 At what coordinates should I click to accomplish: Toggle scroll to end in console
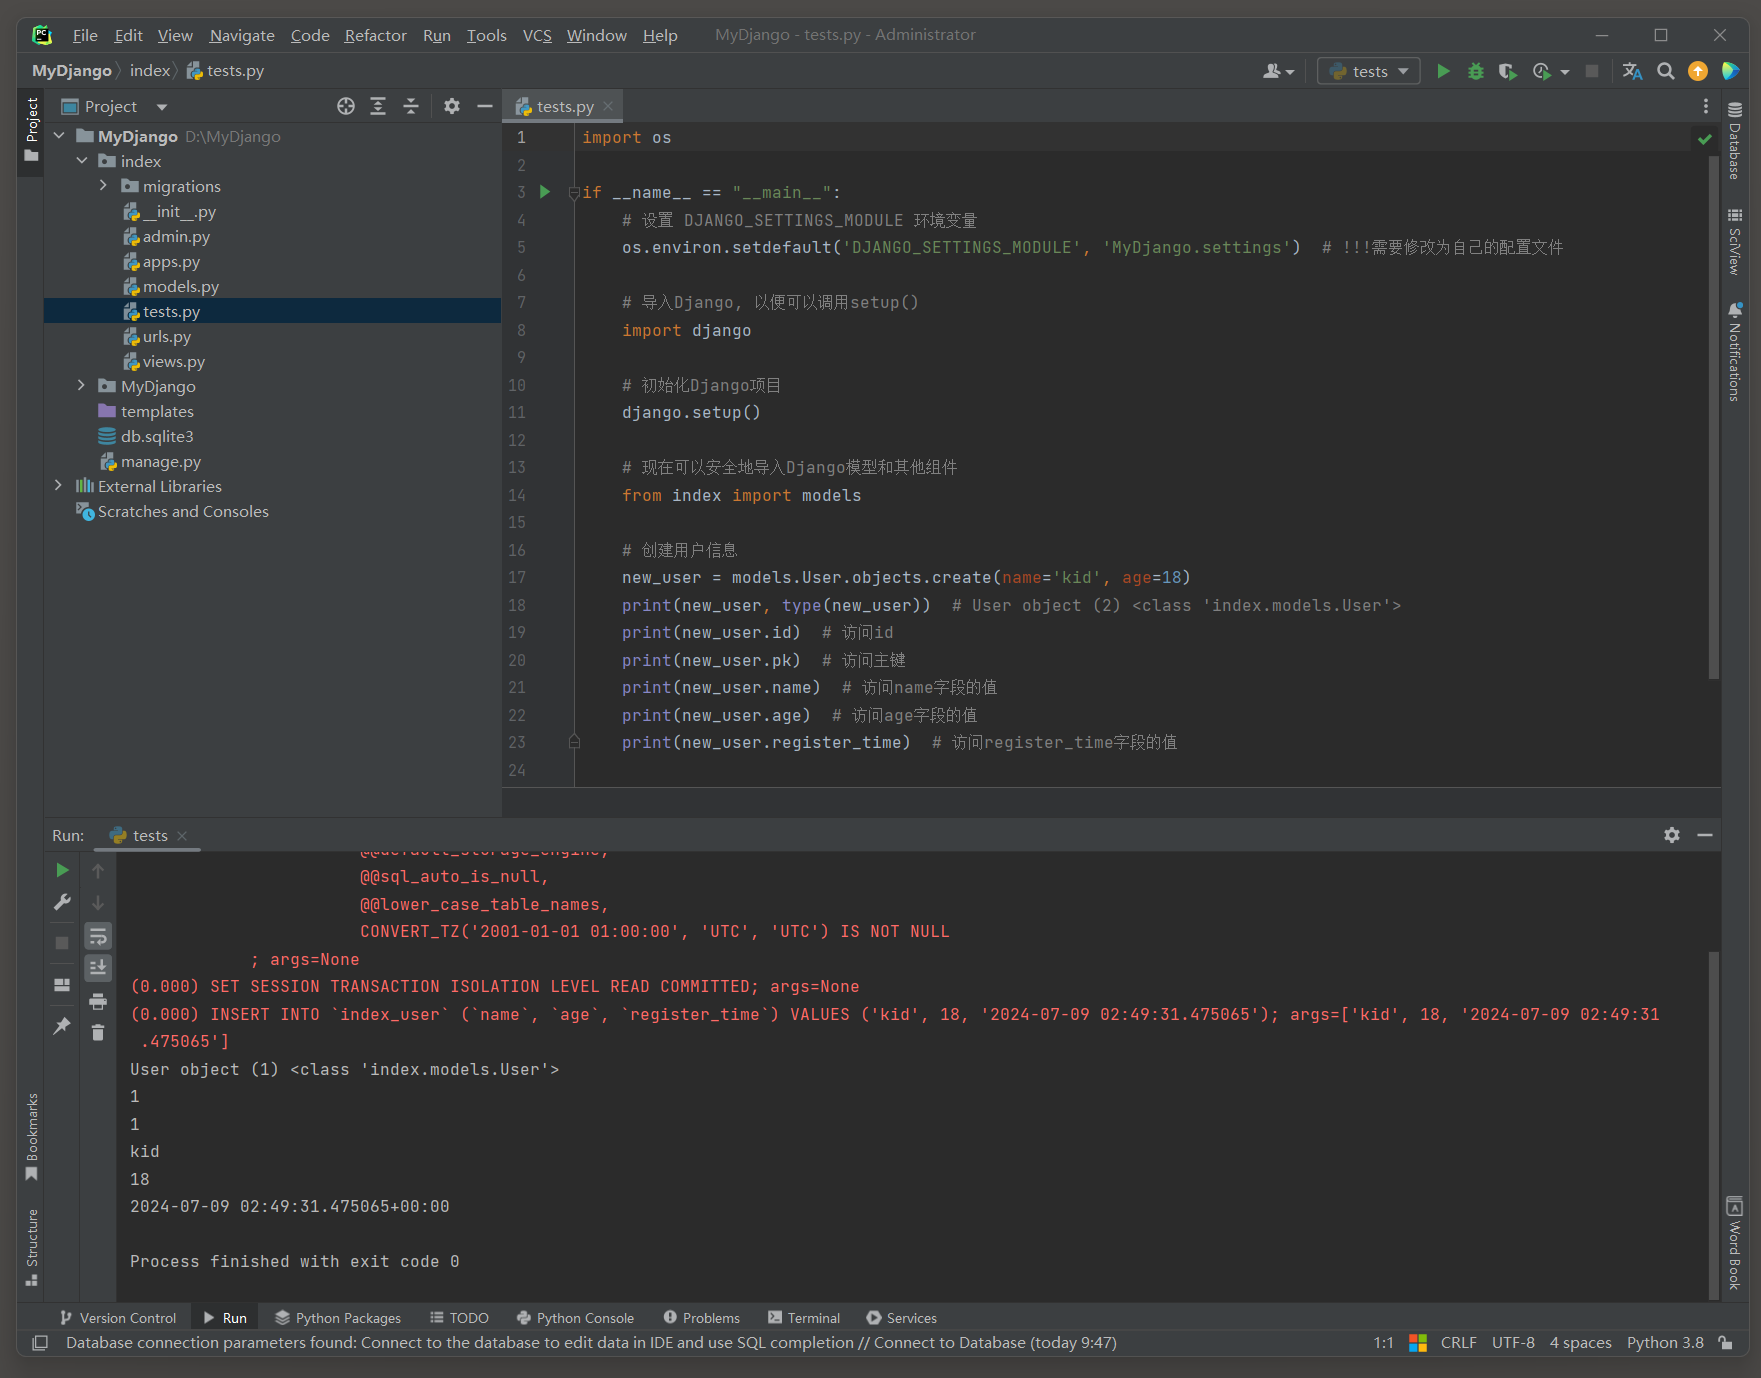click(98, 967)
